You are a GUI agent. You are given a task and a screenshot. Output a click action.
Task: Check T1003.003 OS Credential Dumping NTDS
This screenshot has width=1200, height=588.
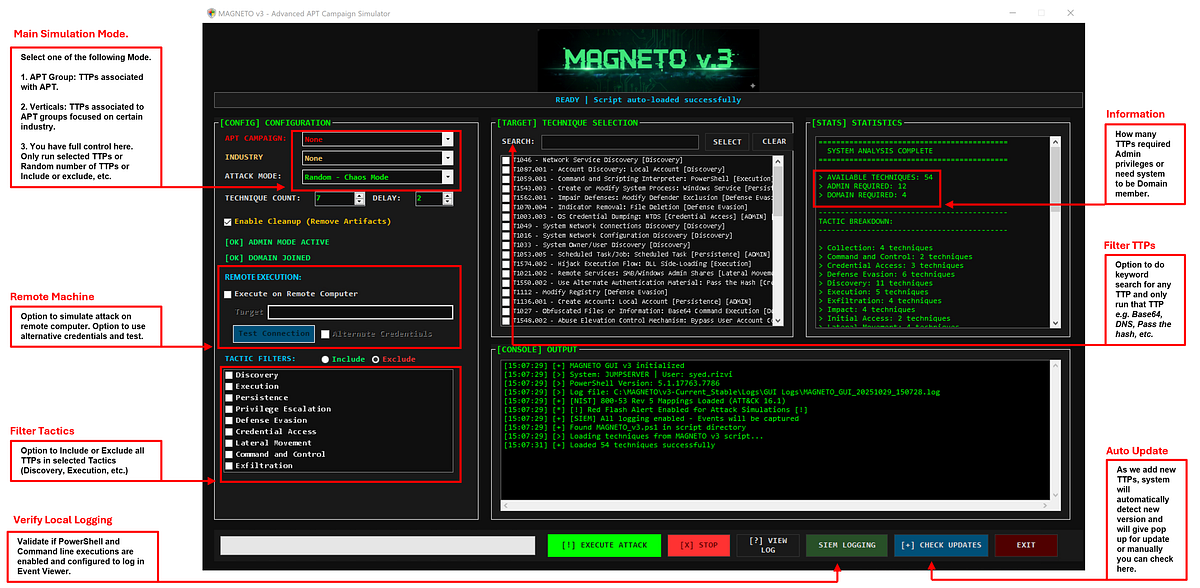coord(507,217)
